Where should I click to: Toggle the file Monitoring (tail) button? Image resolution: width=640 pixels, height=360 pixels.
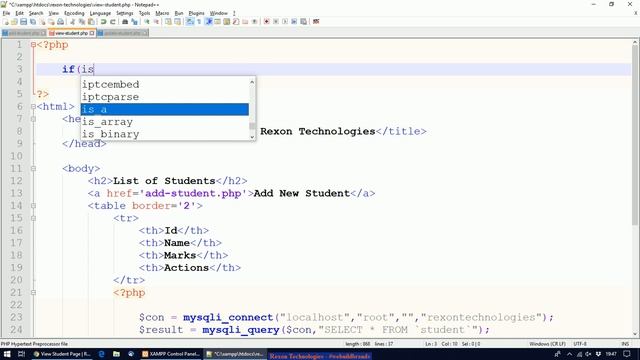(x=254, y=22)
